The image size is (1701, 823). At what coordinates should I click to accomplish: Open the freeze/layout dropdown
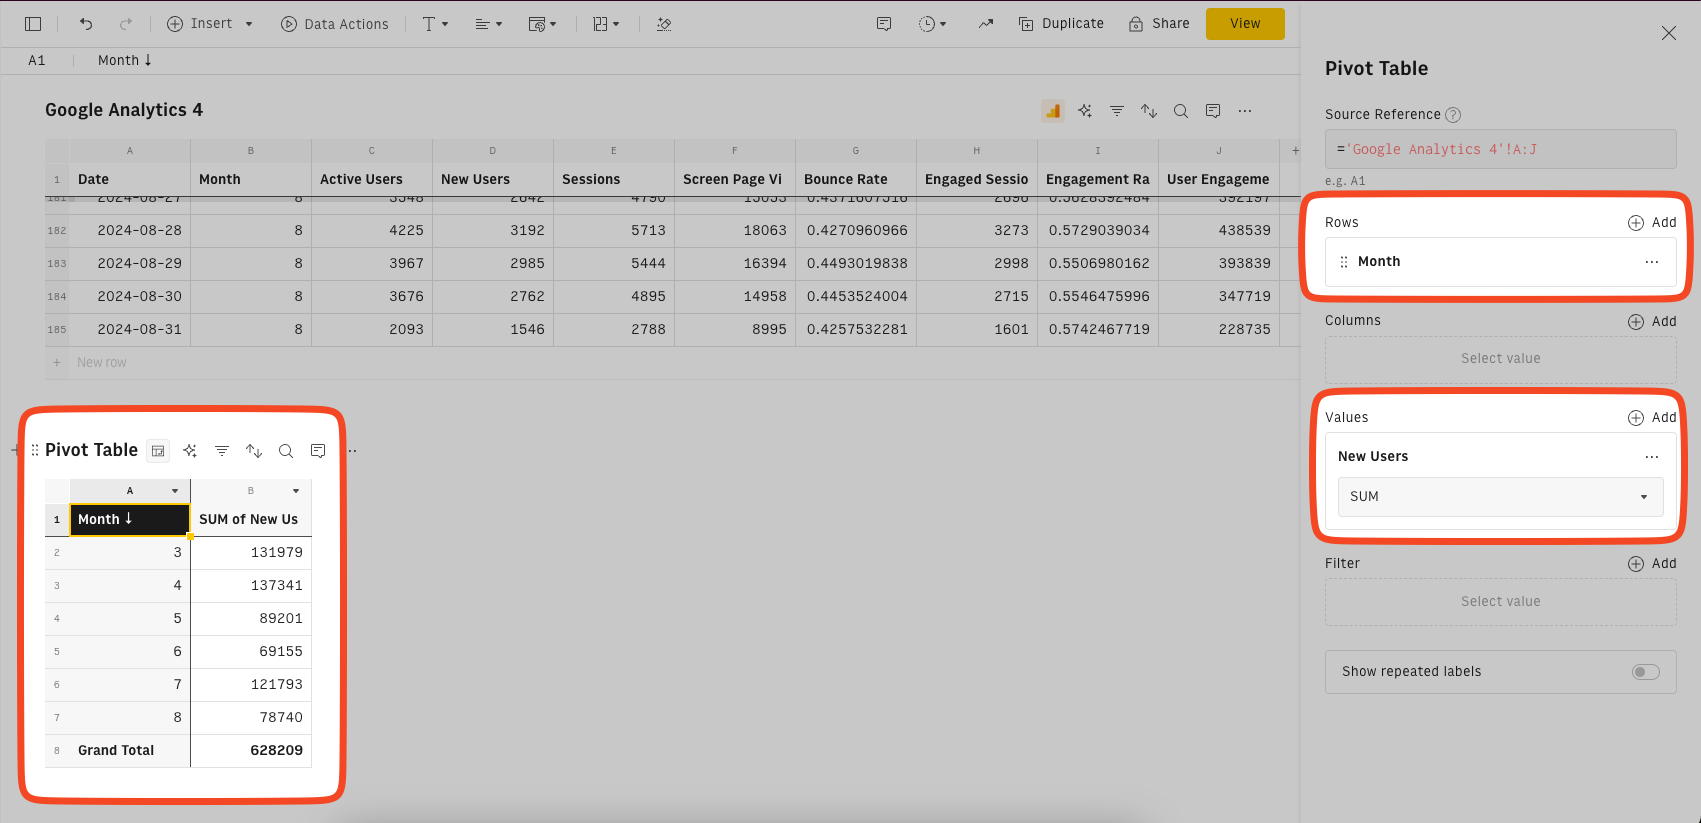(x=606, y=24)
